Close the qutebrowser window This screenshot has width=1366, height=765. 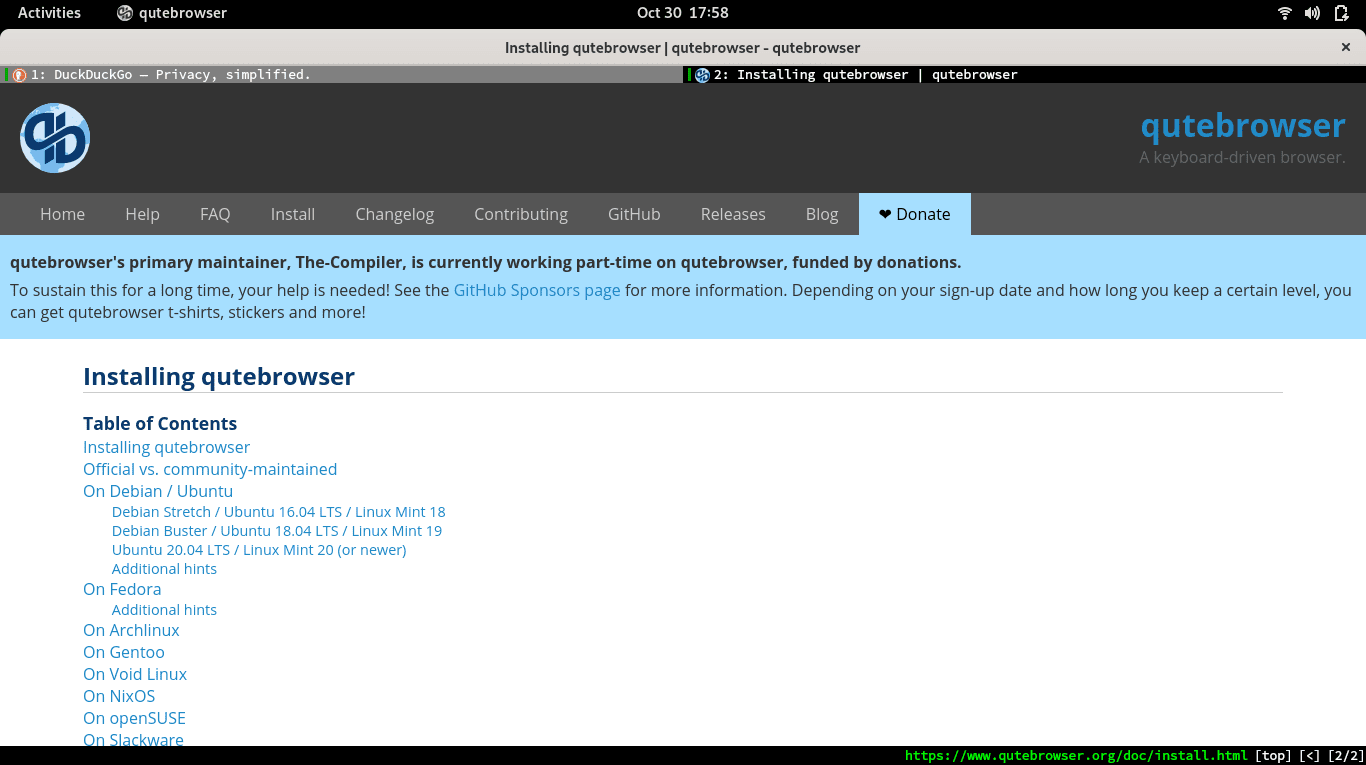point(1346,47)
